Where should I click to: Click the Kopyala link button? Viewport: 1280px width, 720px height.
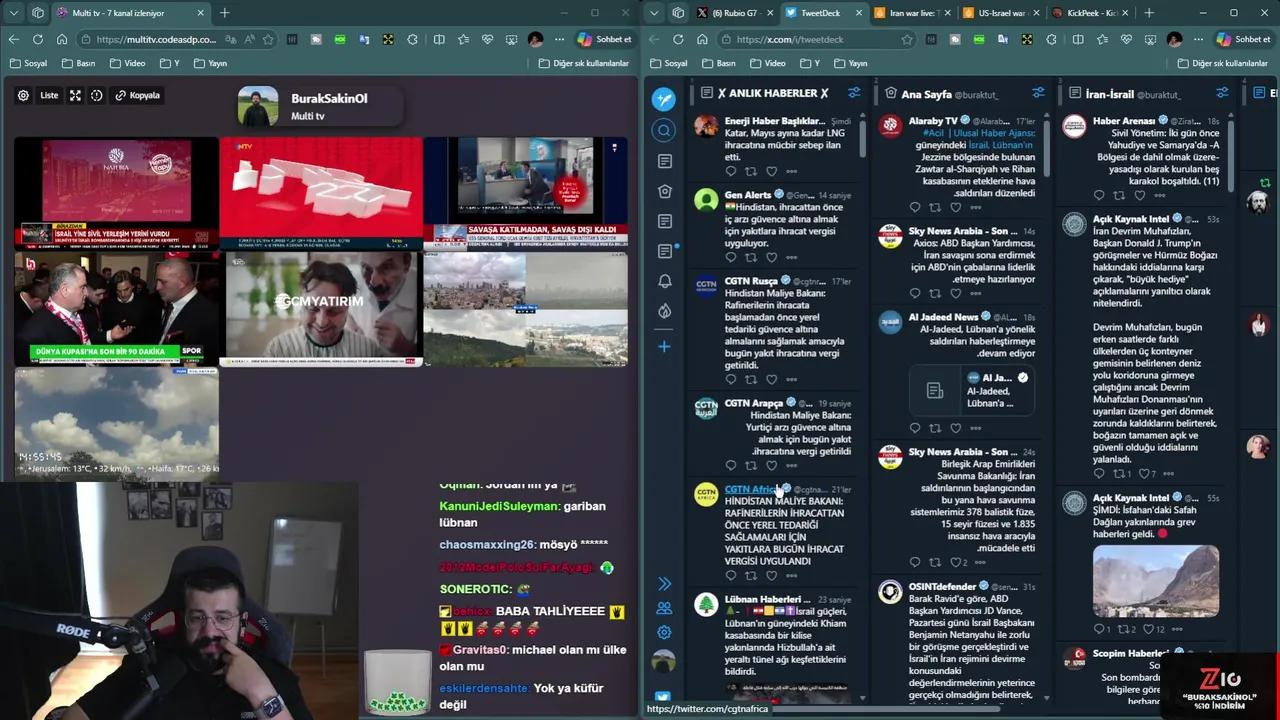click(137, 96)
